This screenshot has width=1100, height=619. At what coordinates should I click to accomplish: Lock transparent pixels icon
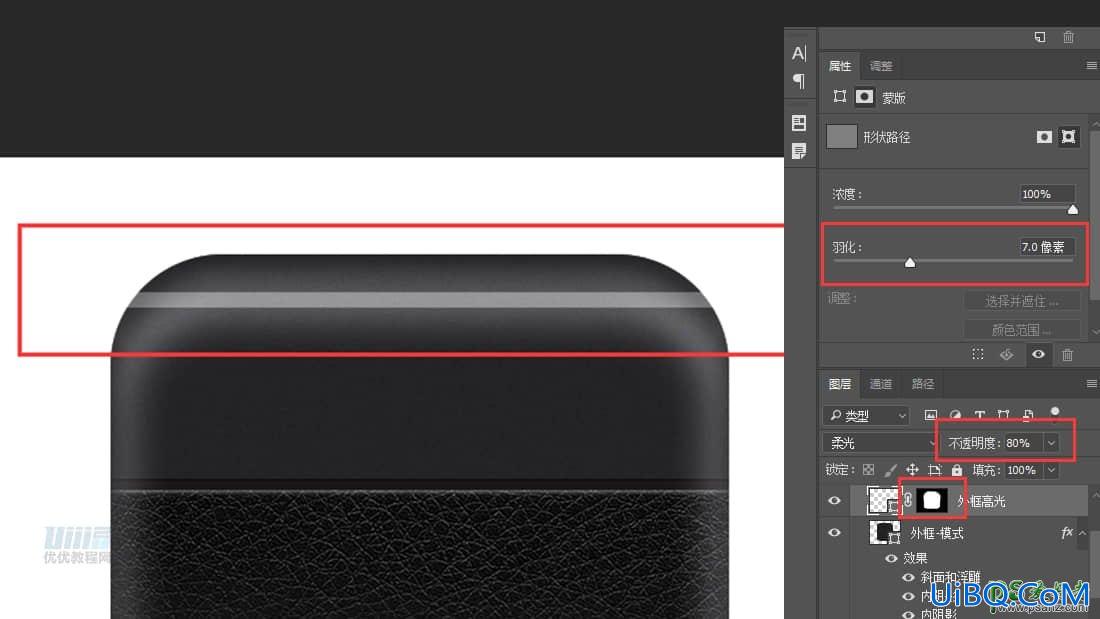(x=868, y=470)
